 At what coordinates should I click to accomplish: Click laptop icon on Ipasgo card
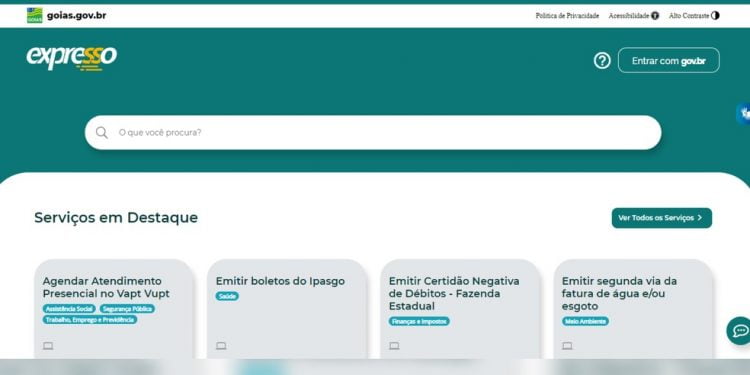221,345
